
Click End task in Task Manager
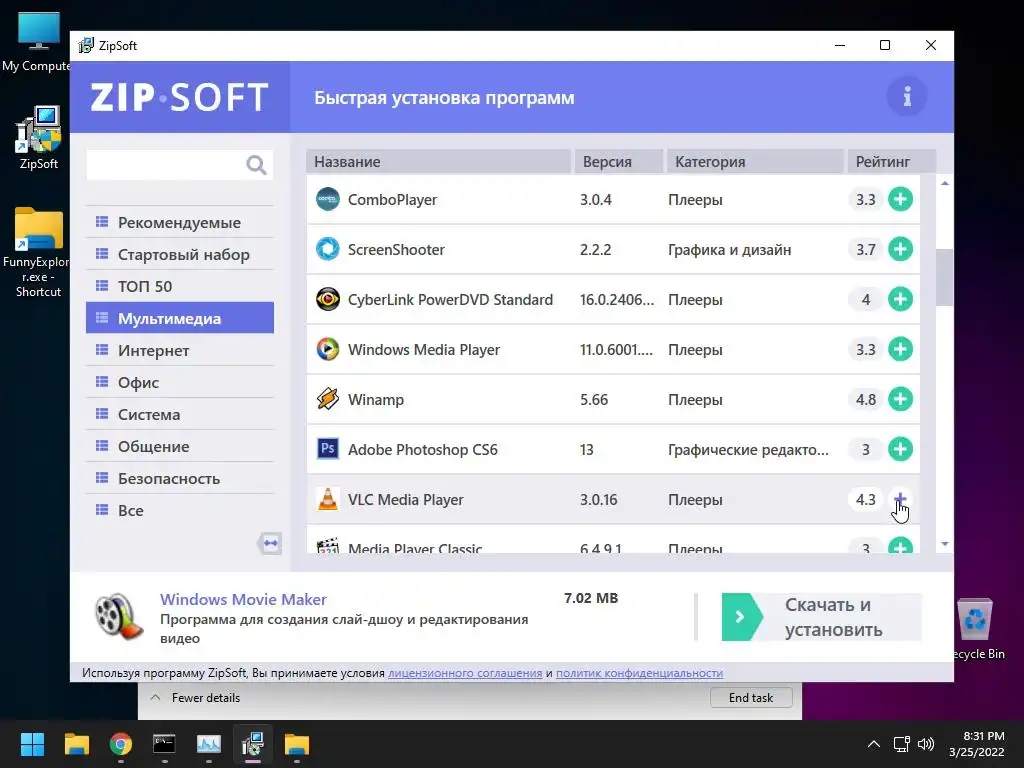(751, 697)
